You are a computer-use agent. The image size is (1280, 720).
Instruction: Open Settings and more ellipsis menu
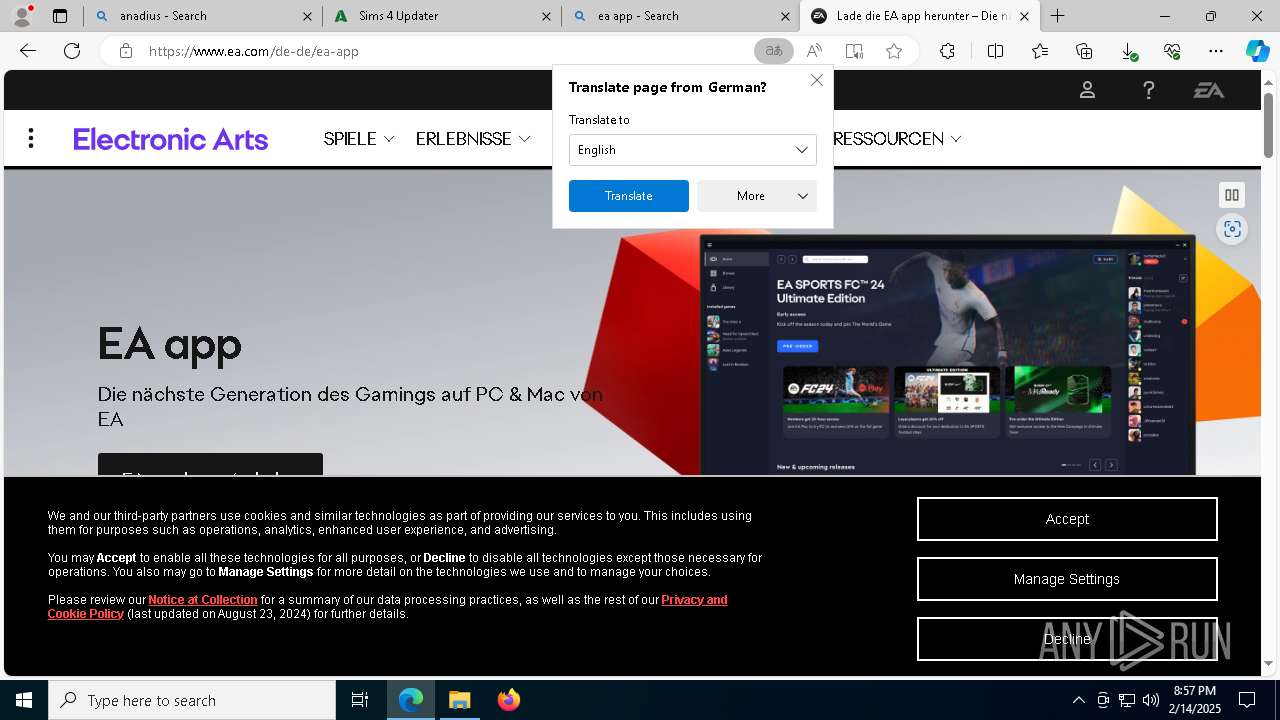click(x=1216, y=51)
